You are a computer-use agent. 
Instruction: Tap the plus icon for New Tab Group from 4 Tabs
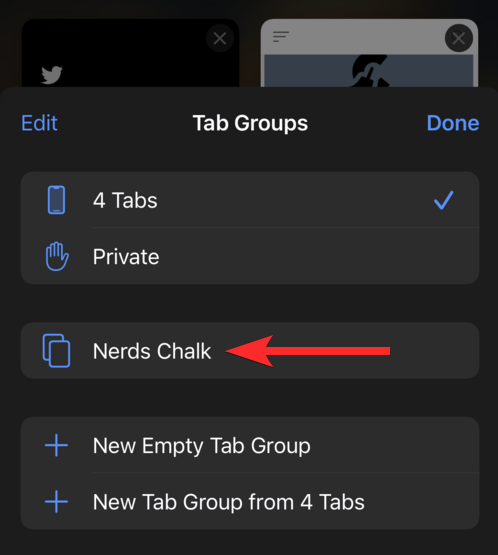56,502
